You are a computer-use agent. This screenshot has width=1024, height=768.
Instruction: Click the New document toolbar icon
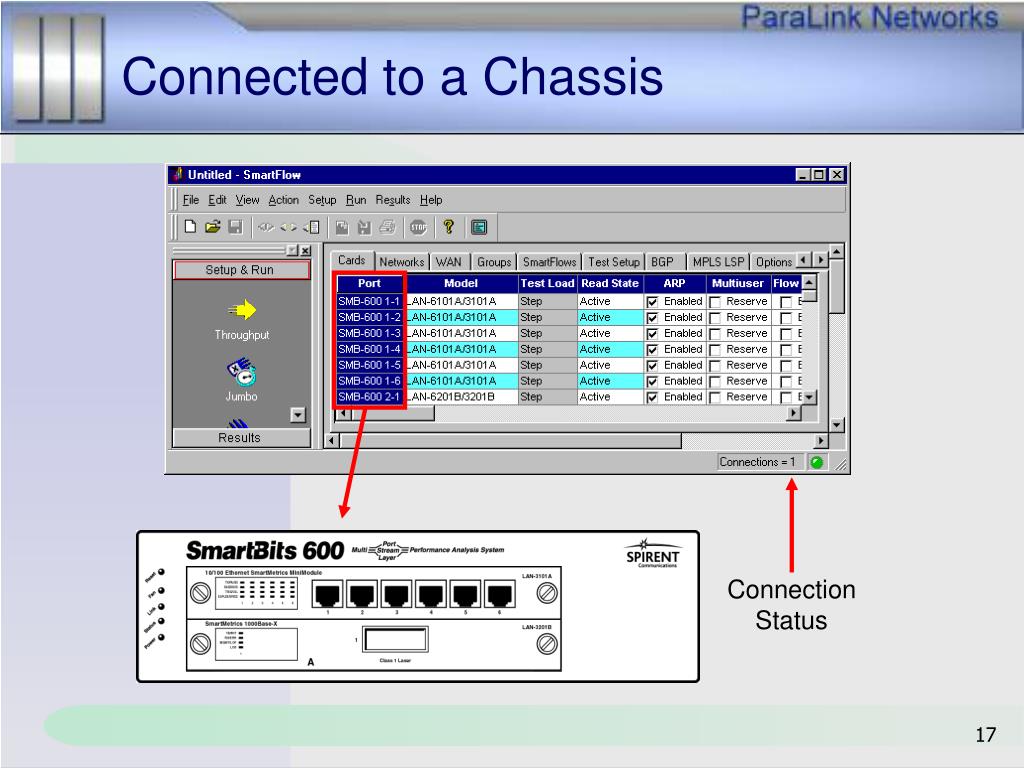(190, 227)
